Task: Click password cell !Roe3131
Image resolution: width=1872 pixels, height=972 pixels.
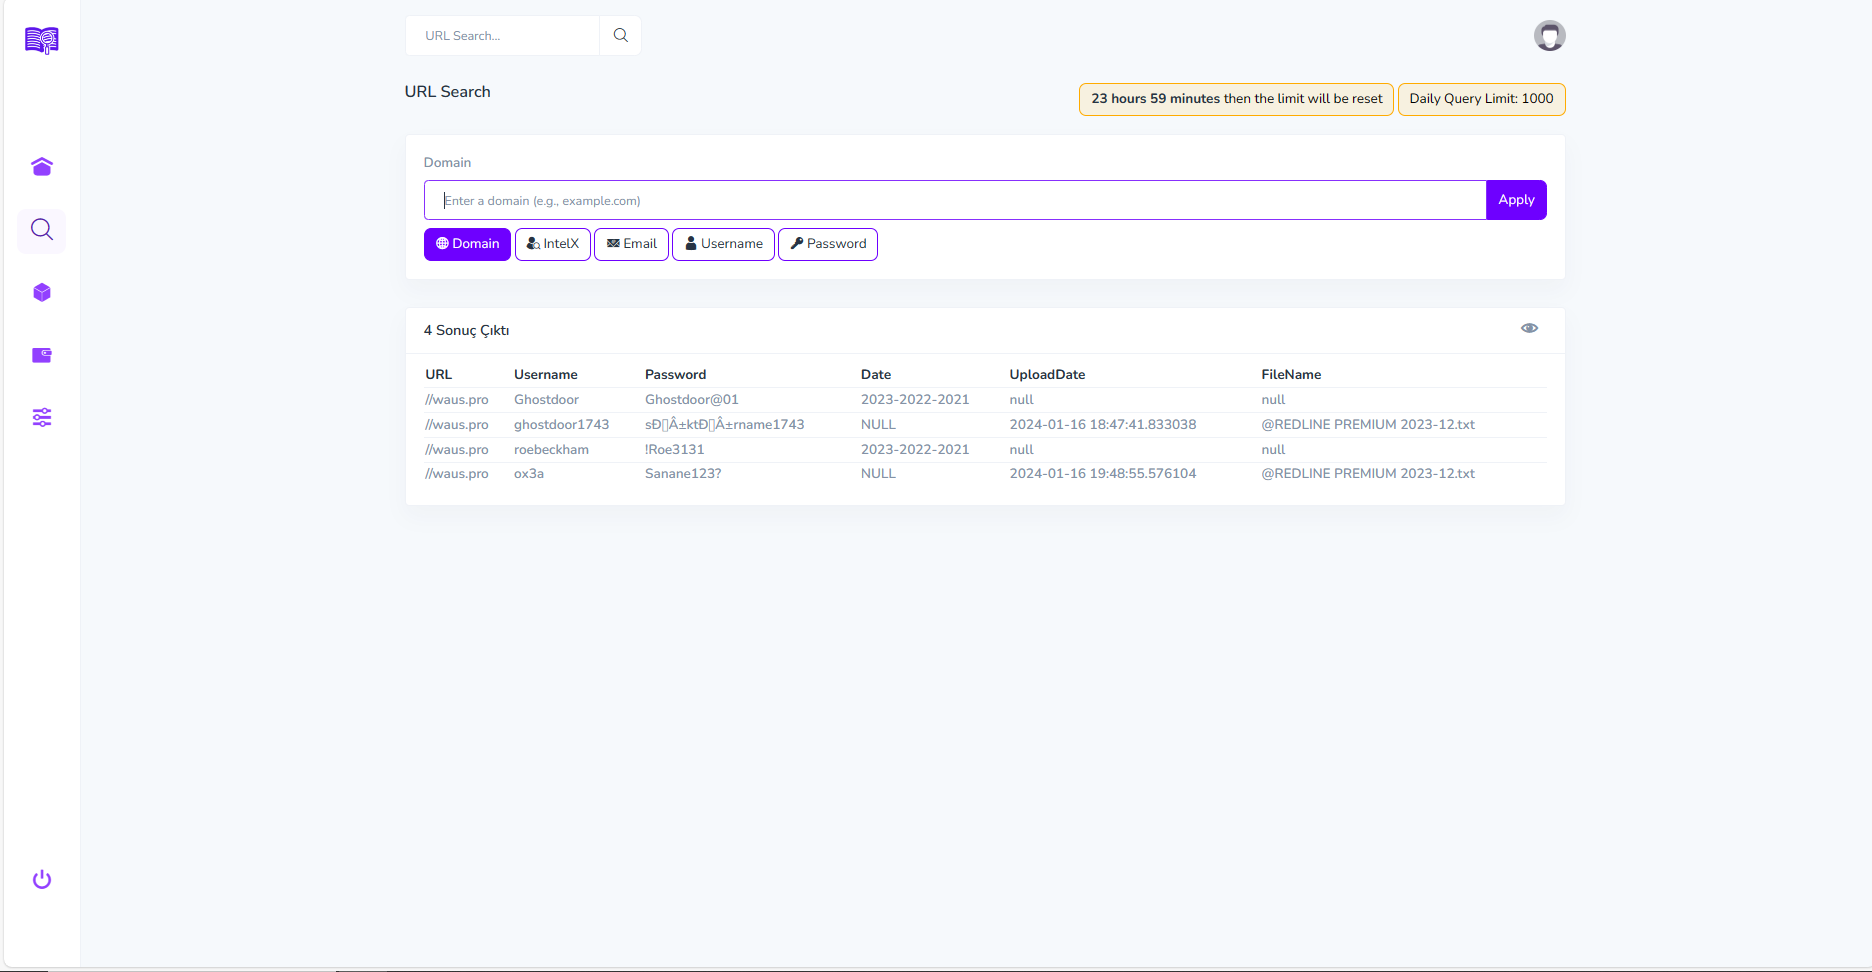Action: point(675,450)
